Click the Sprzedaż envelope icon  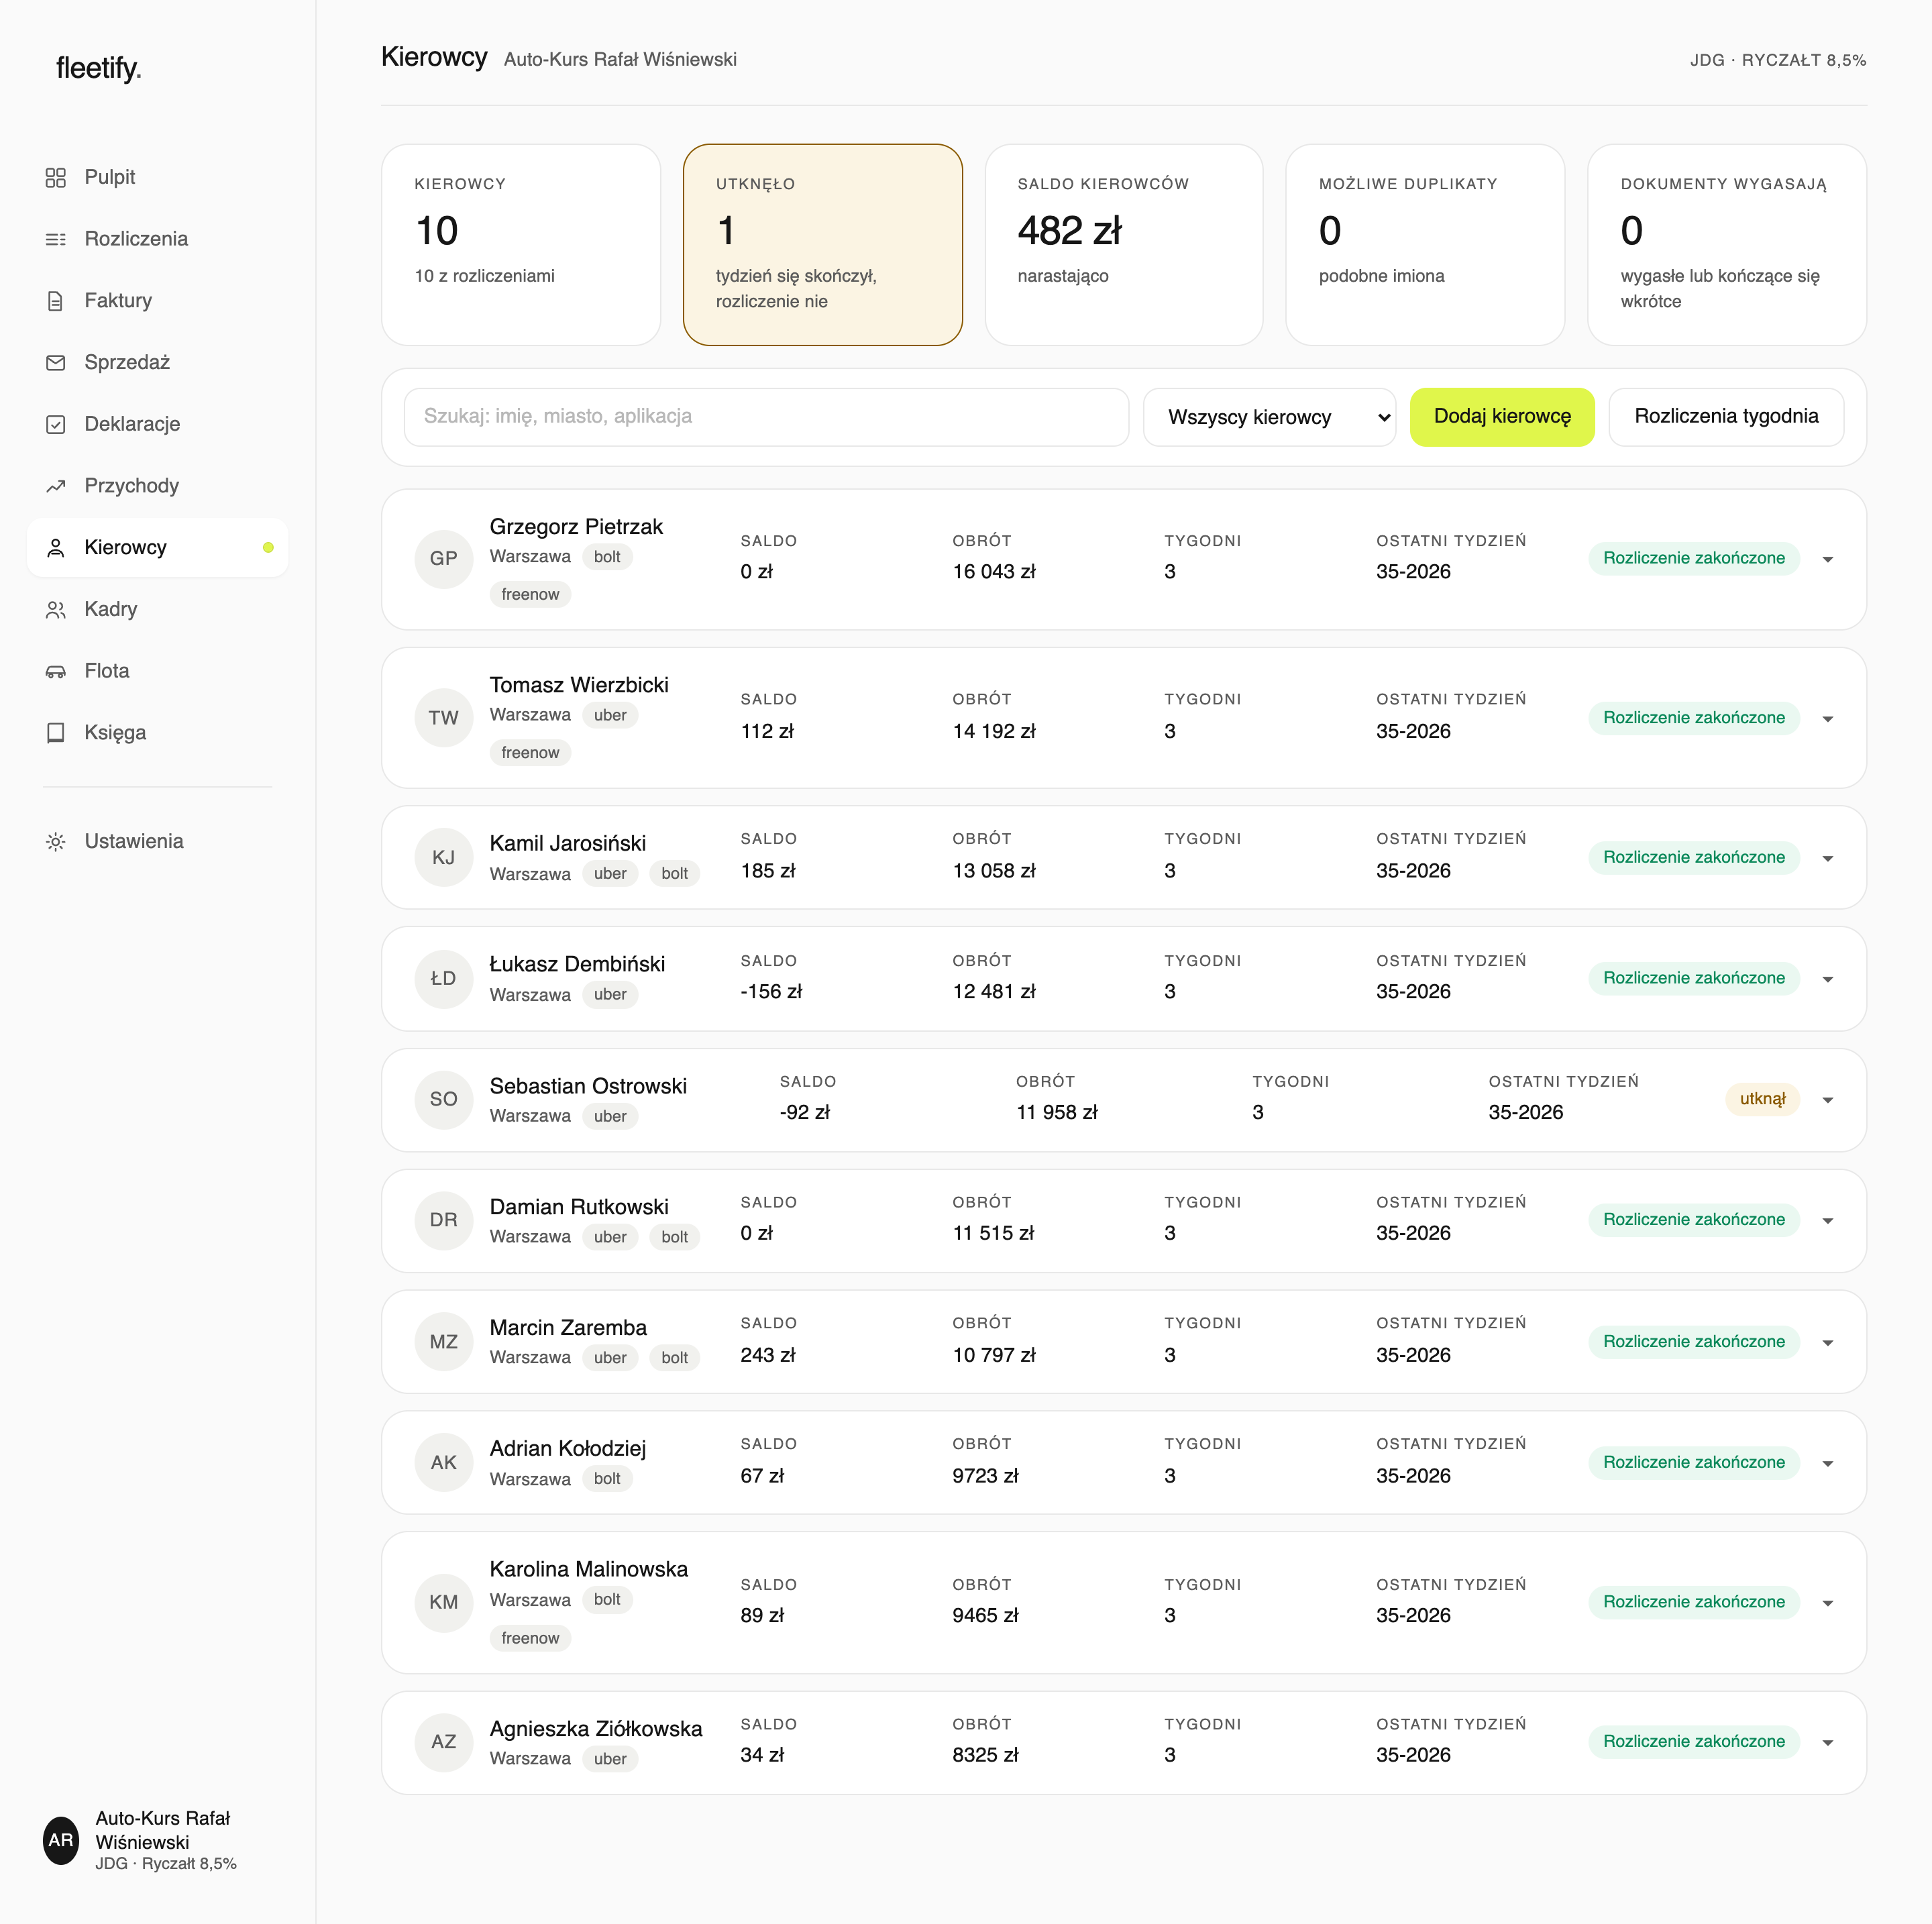[x=56, y=362]
